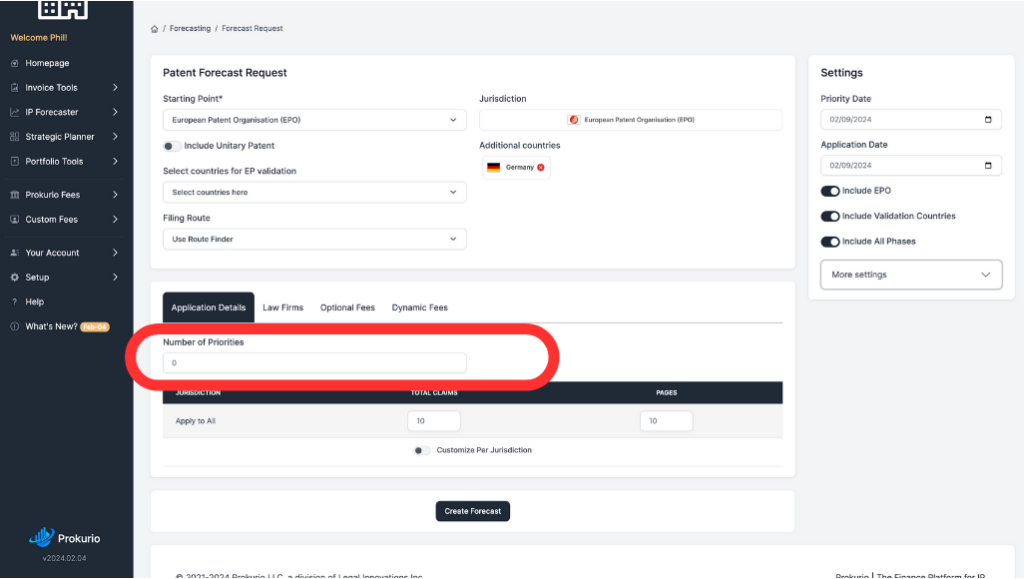Open the Application Date calendar picker
Screen dimensions: 1024x579
click(x=987, y=166)
